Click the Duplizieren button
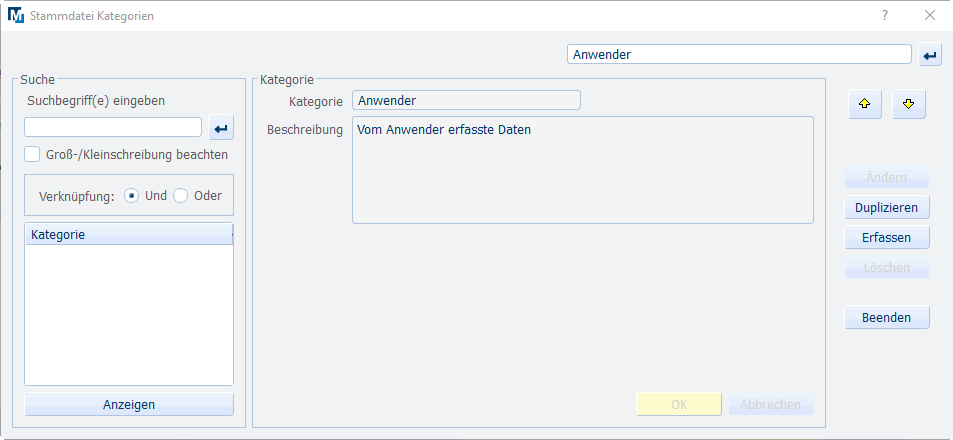The height and width of the screenshot is (440, 953). 887,207
